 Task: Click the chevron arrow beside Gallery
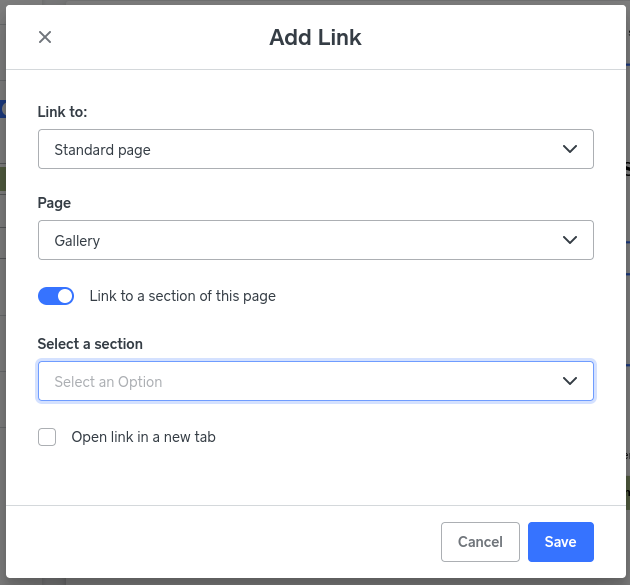pyautogui.click(x=570, y=240)
